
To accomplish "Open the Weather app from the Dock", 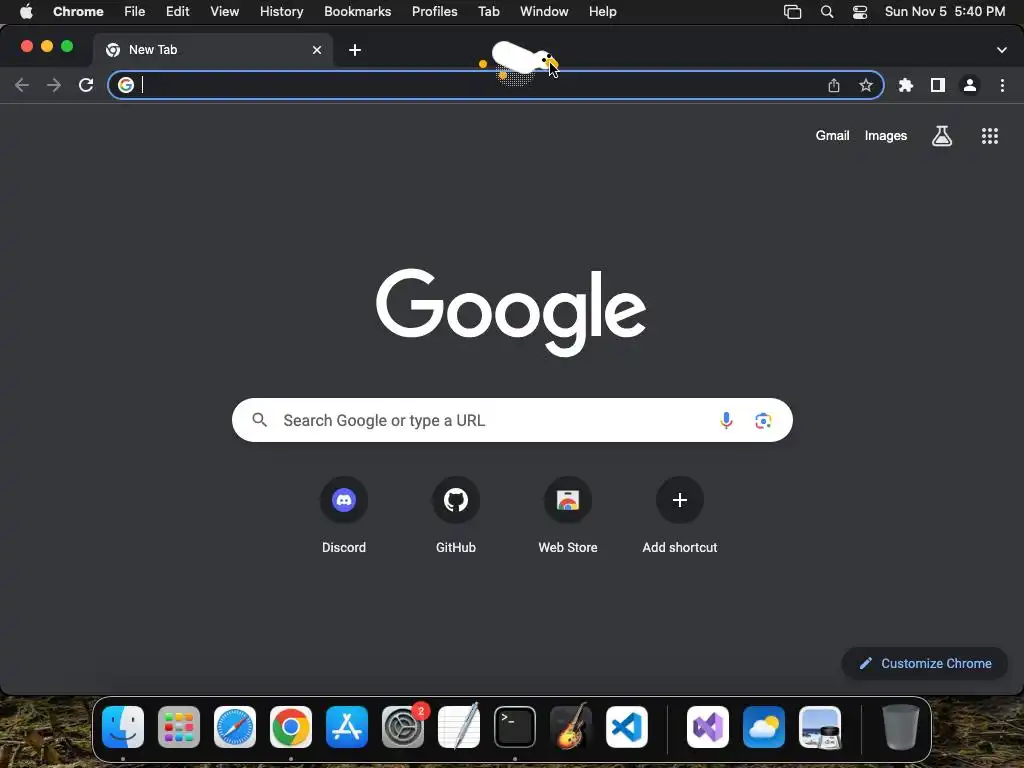I will [763, 726].
